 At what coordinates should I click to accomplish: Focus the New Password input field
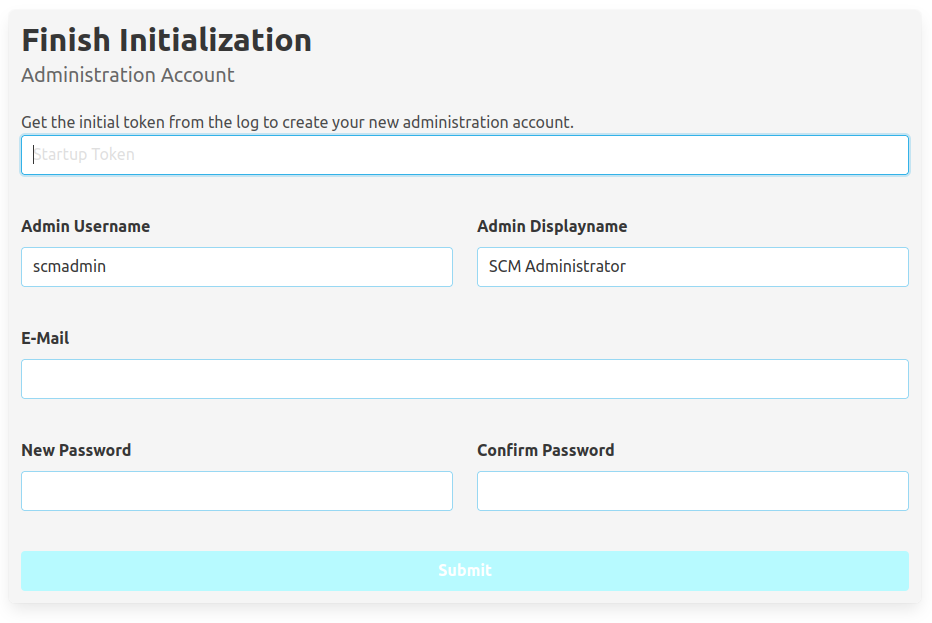click(x=236, y=491)
